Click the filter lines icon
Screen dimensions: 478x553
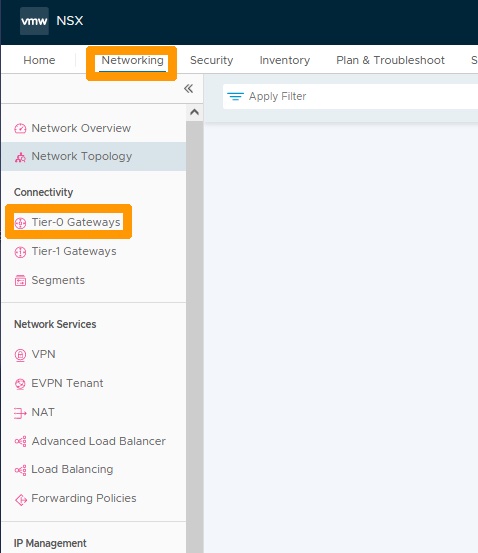pos(235,96)
